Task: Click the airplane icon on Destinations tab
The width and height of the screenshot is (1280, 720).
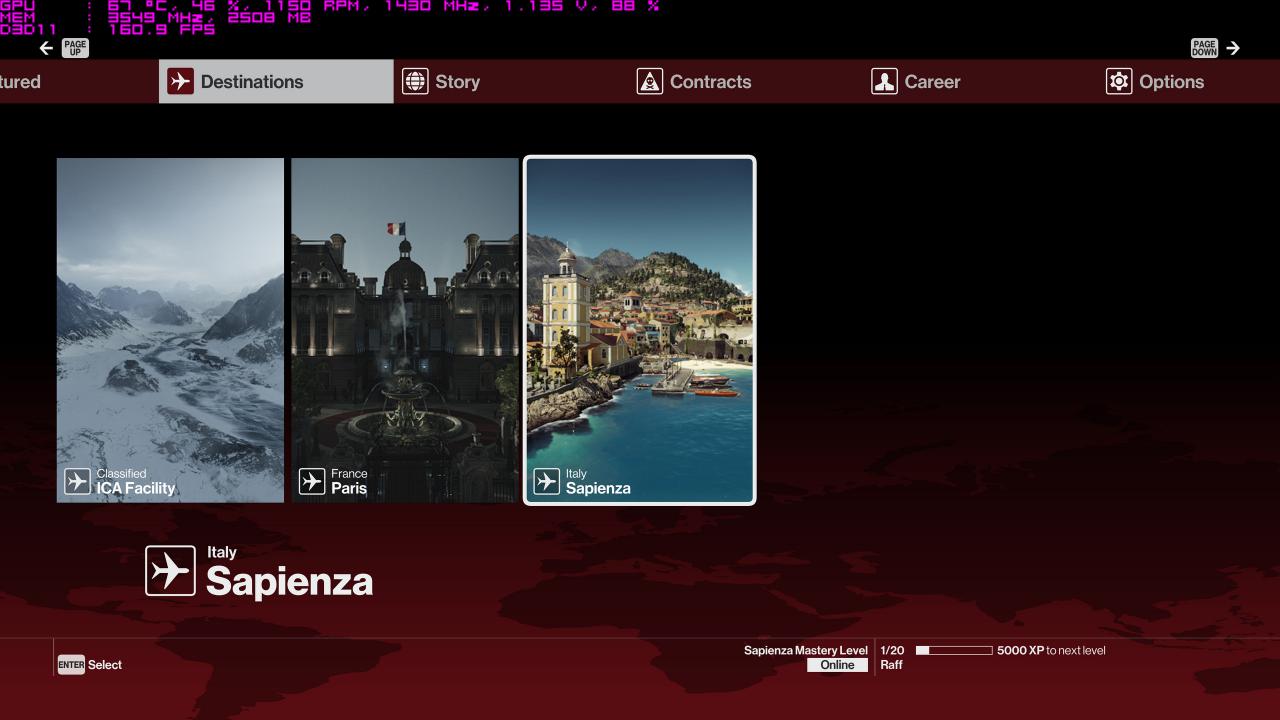Action: pos(180,82)
